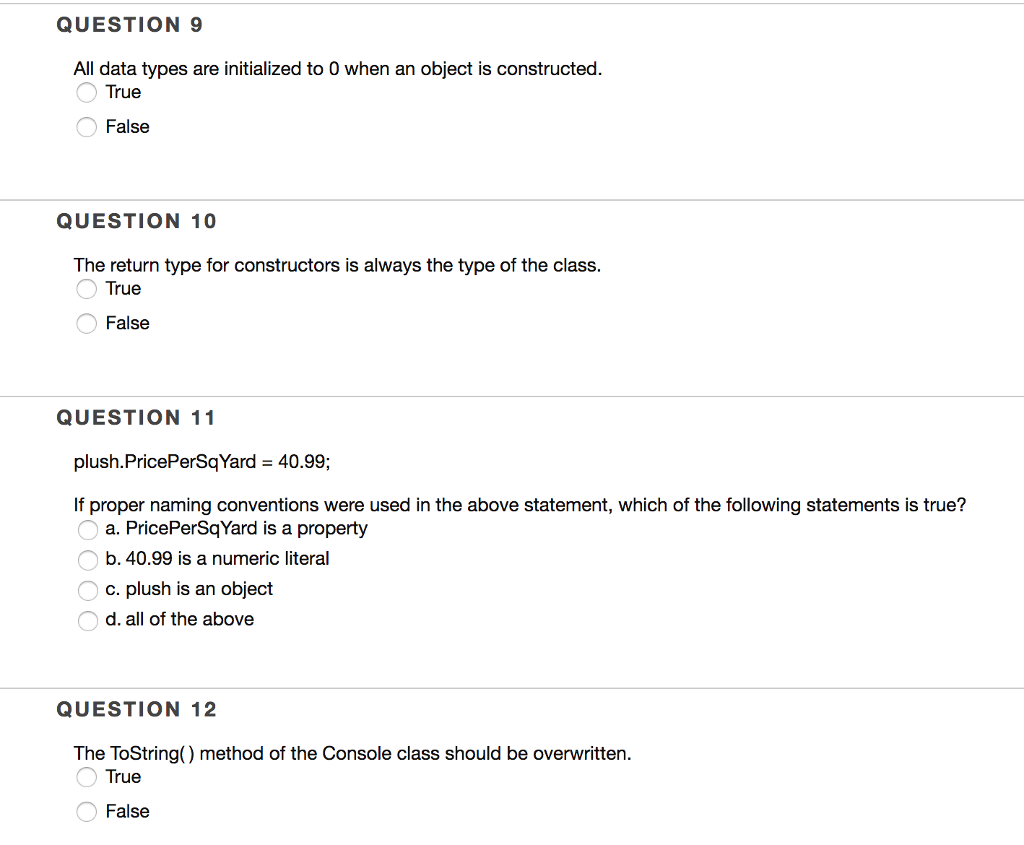Click the QUESTION 9 heading
This screenshot has height=845, width=1024.
129,24
